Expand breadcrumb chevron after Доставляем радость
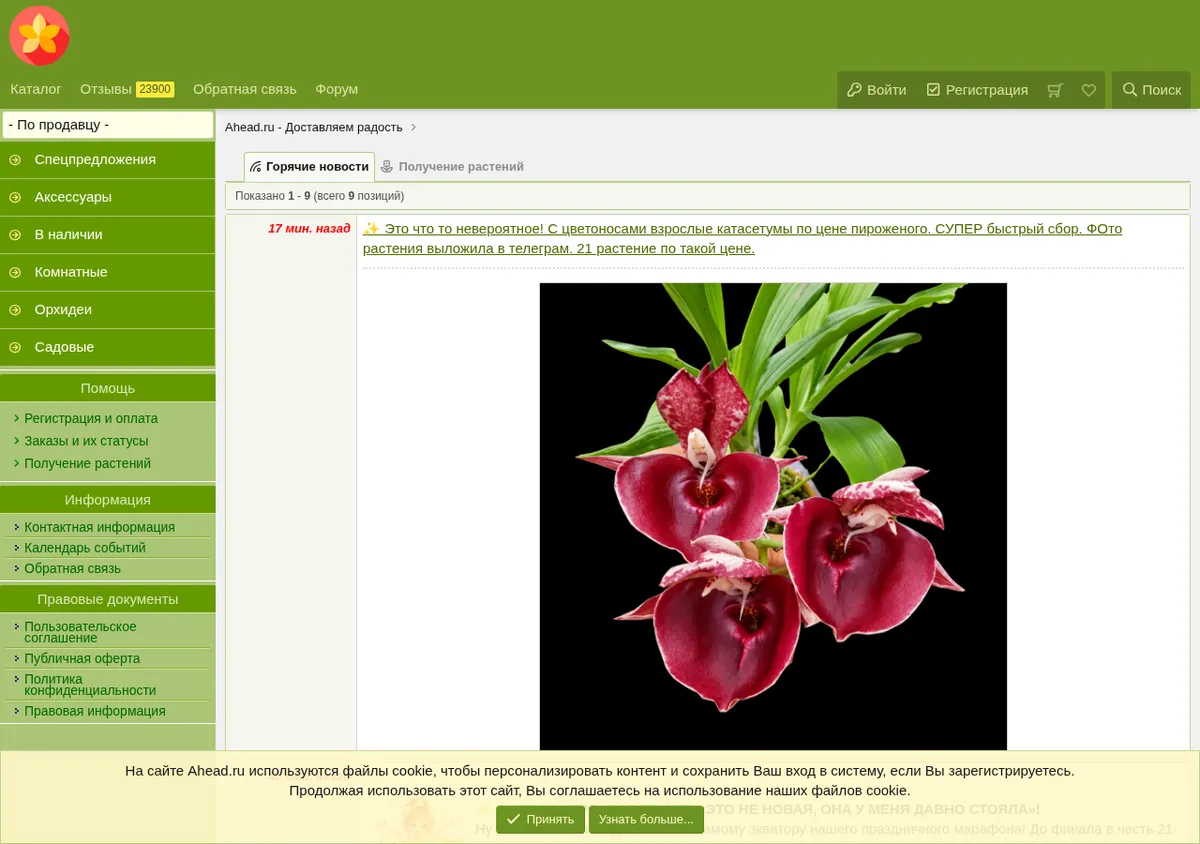1200x844 pixels. [x=413, y=127]
